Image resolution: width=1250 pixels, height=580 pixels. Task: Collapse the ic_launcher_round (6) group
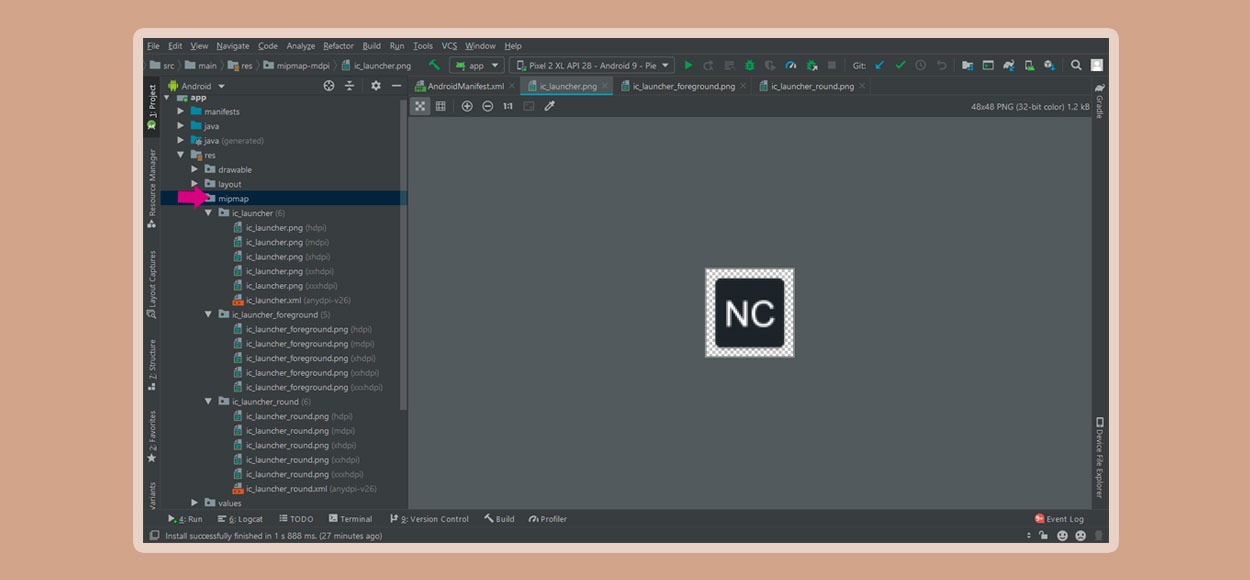pos(209,401)
